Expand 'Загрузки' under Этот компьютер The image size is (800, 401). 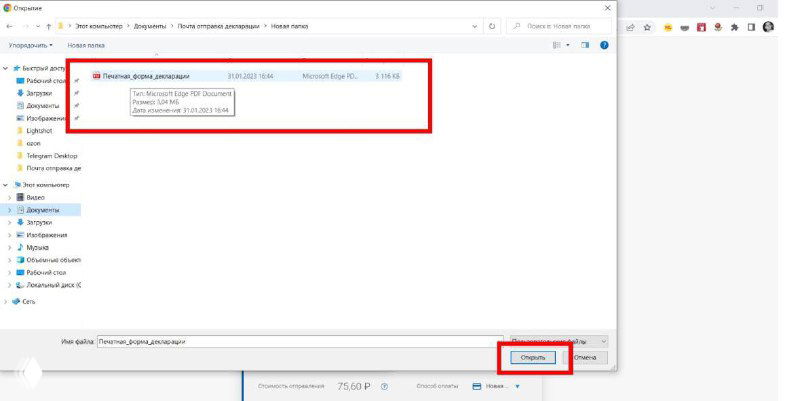(9, 222)
